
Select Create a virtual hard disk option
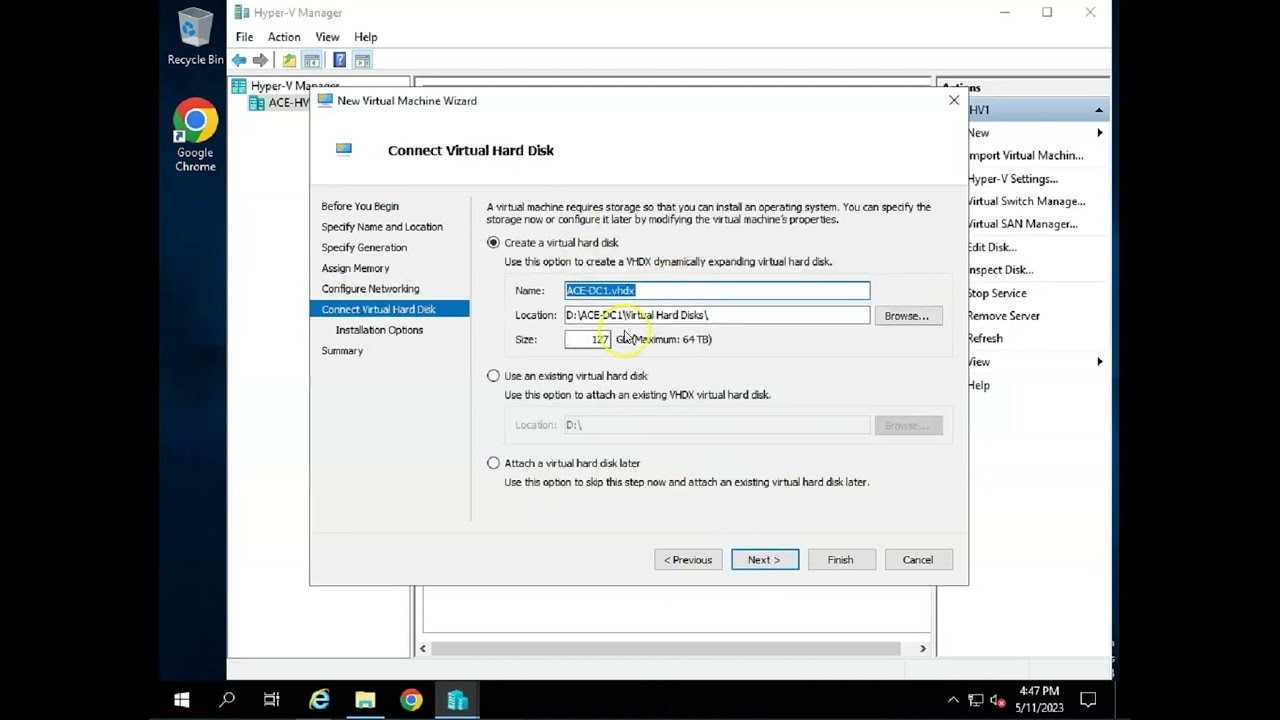click(x=493, y=243)
